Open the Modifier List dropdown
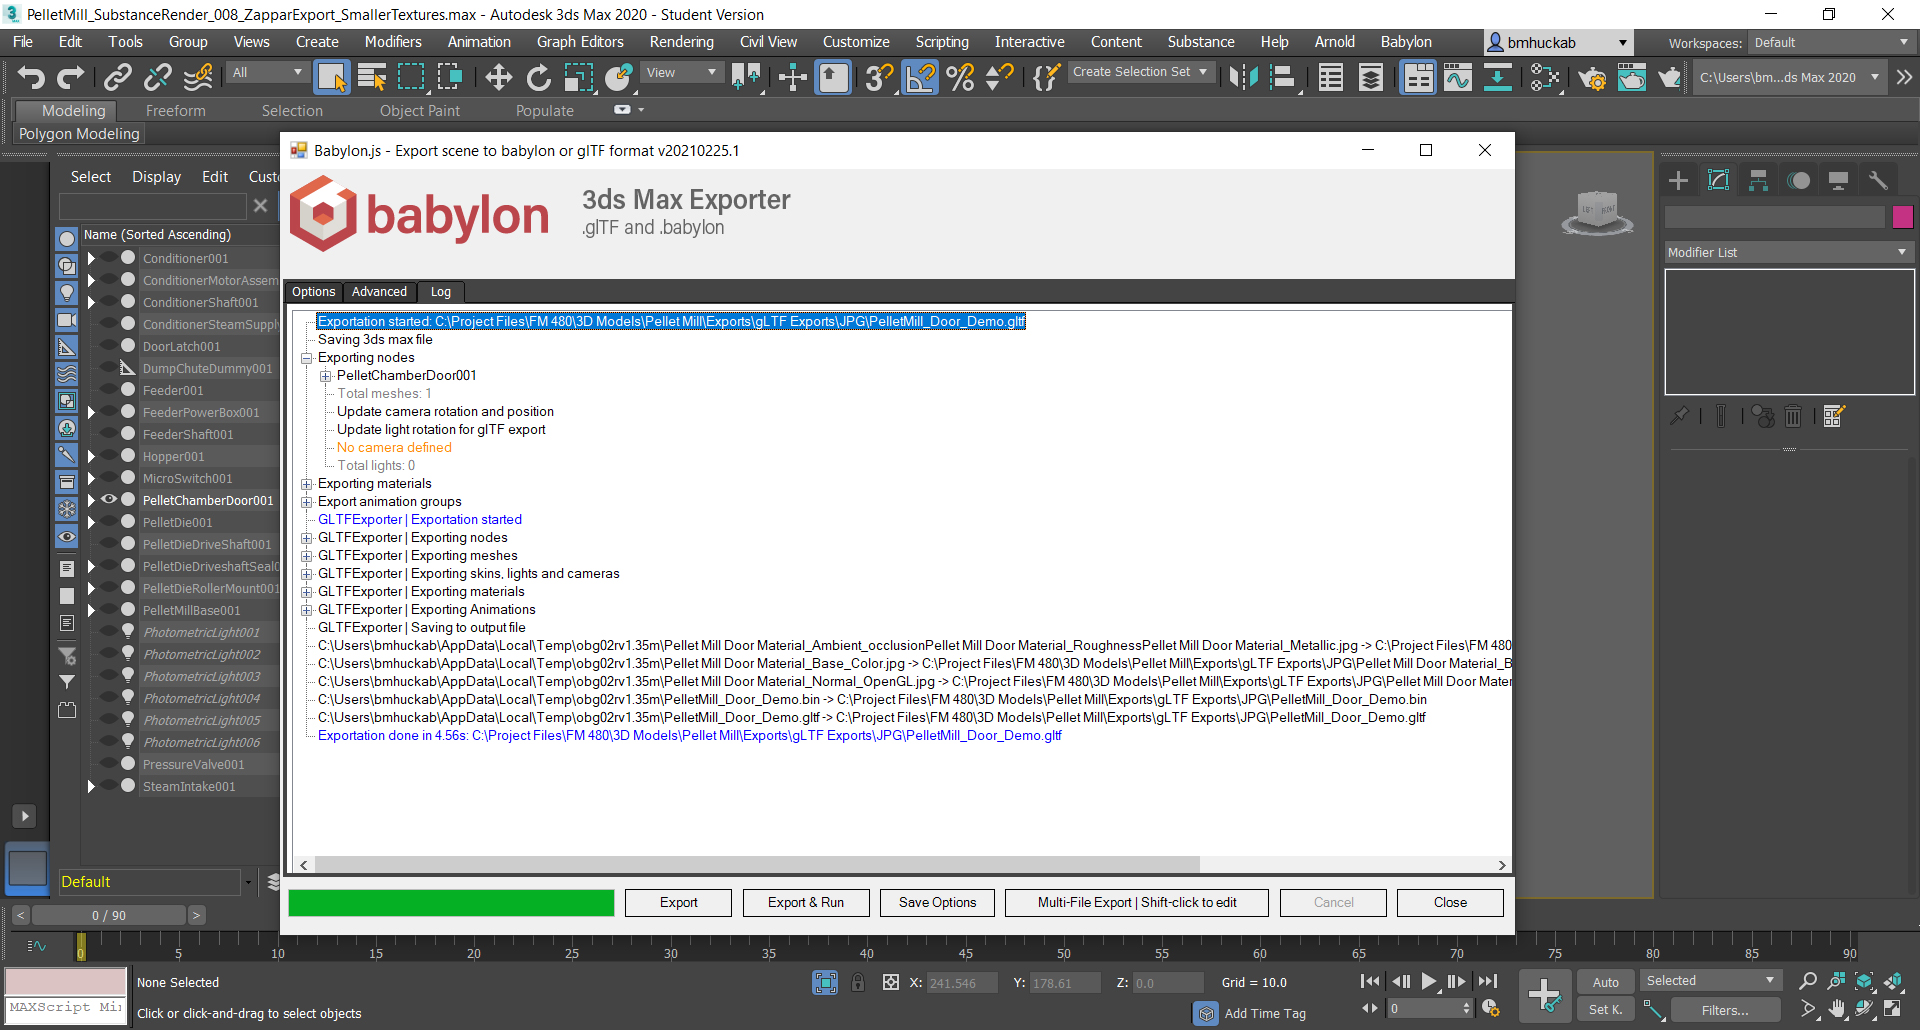 coord(1788,252)
